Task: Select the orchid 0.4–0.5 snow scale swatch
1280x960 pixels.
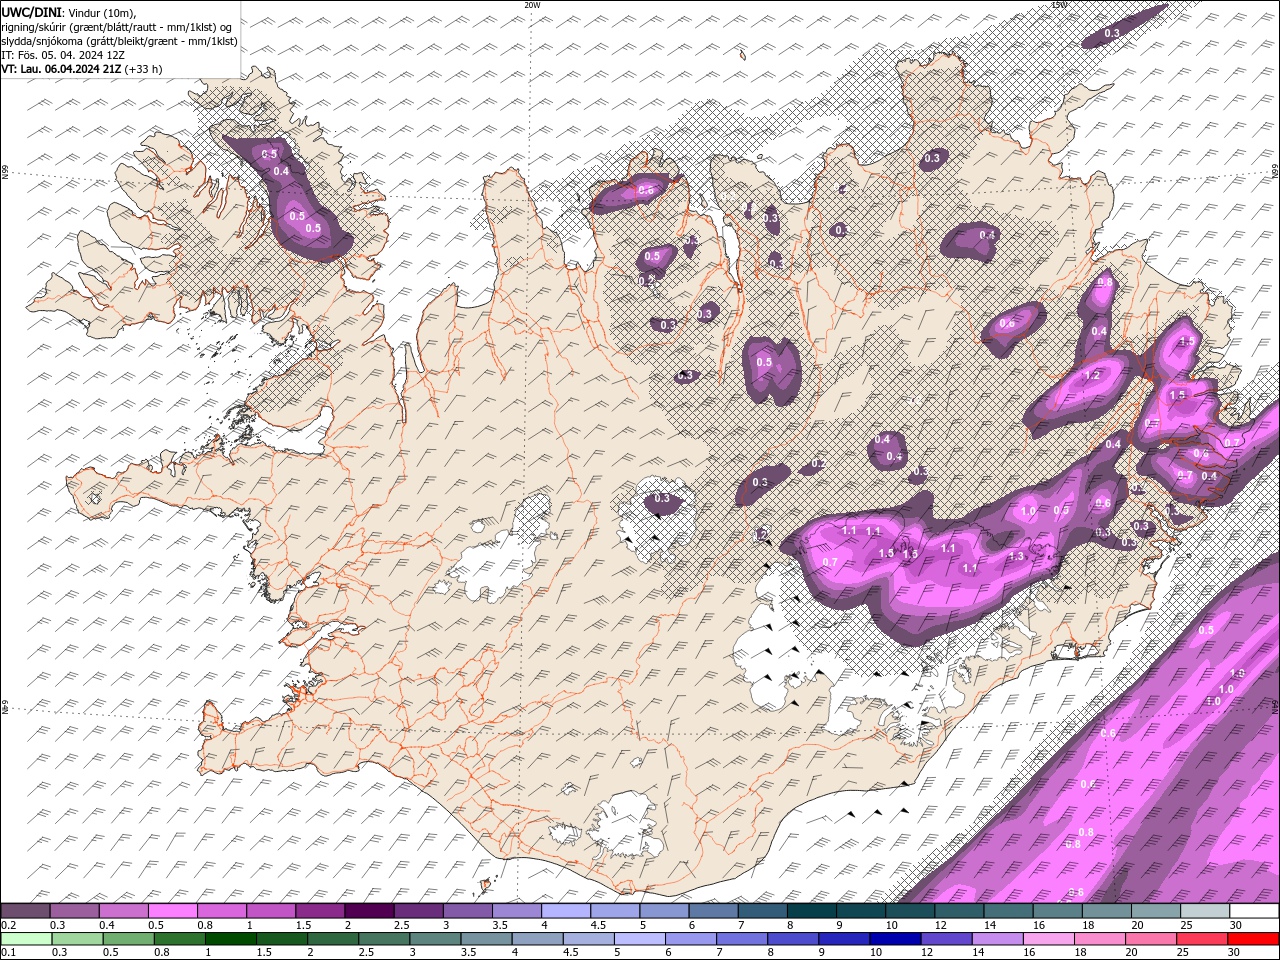Action: (x=123, y=911)
